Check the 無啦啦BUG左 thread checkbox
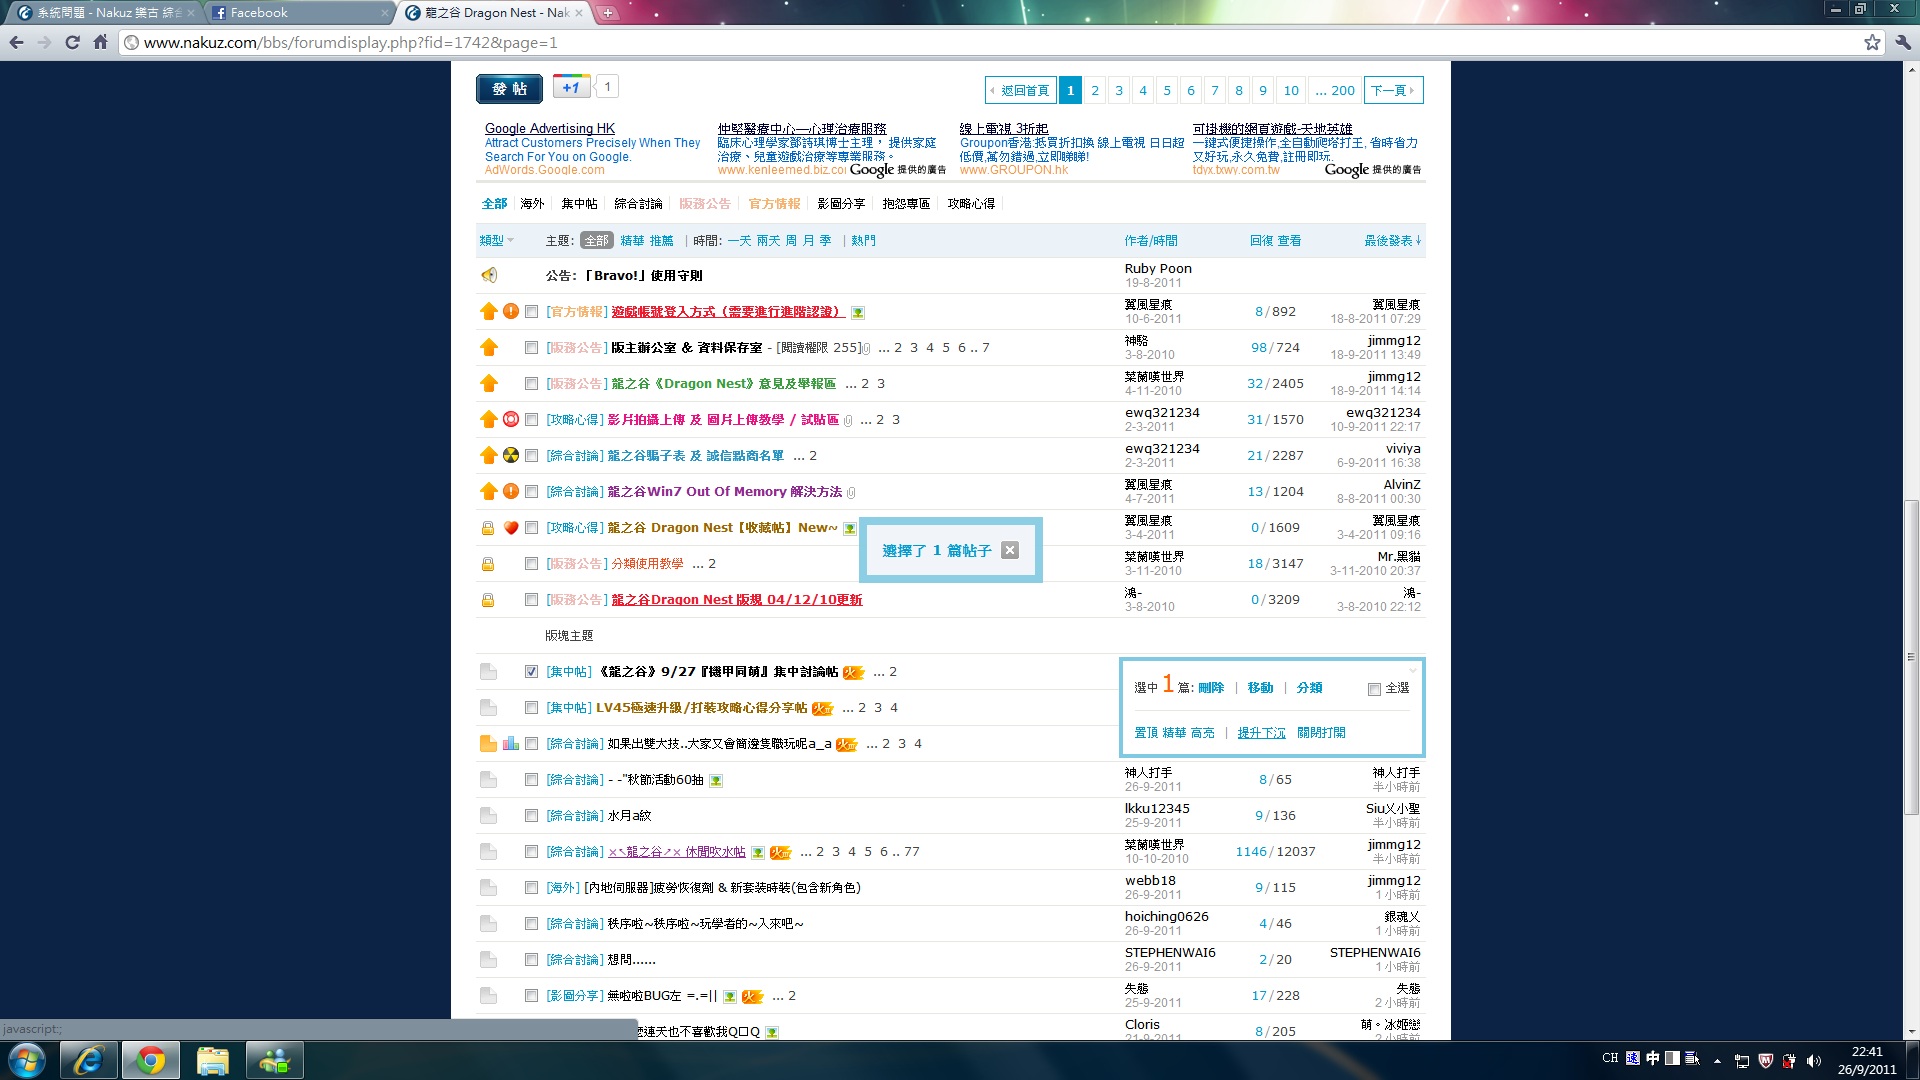Viewport: 1920px width, 1080px height. coord(531,996)
